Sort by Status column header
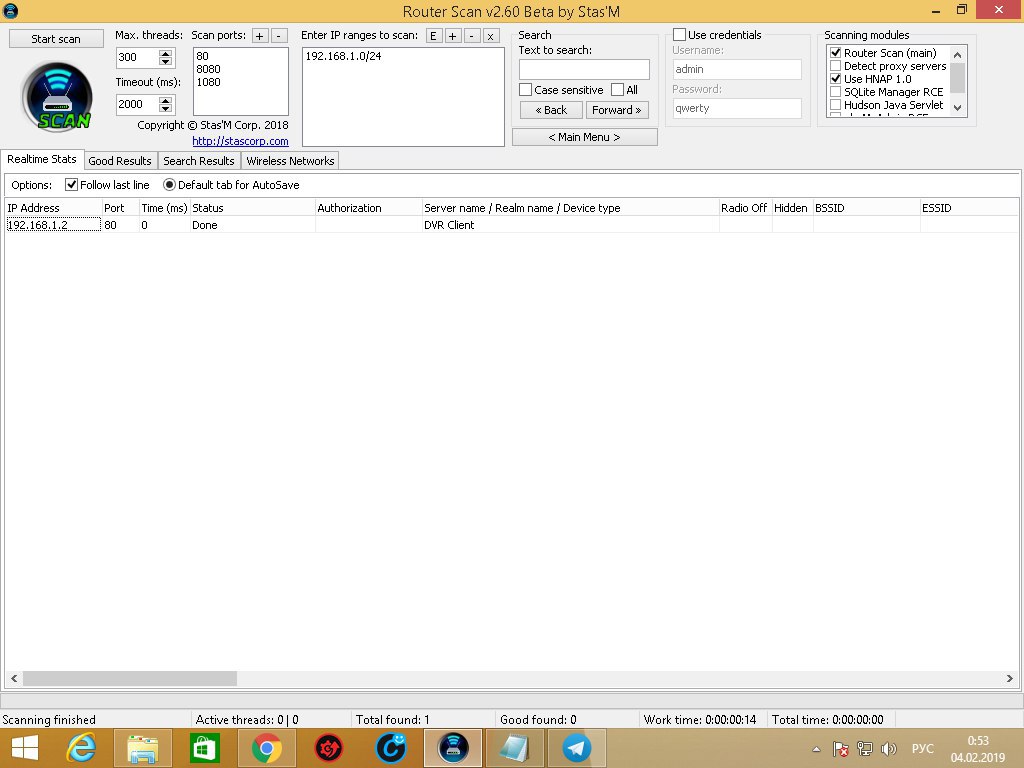Viewport: 1024px width, 768px height. pos(252,208)
